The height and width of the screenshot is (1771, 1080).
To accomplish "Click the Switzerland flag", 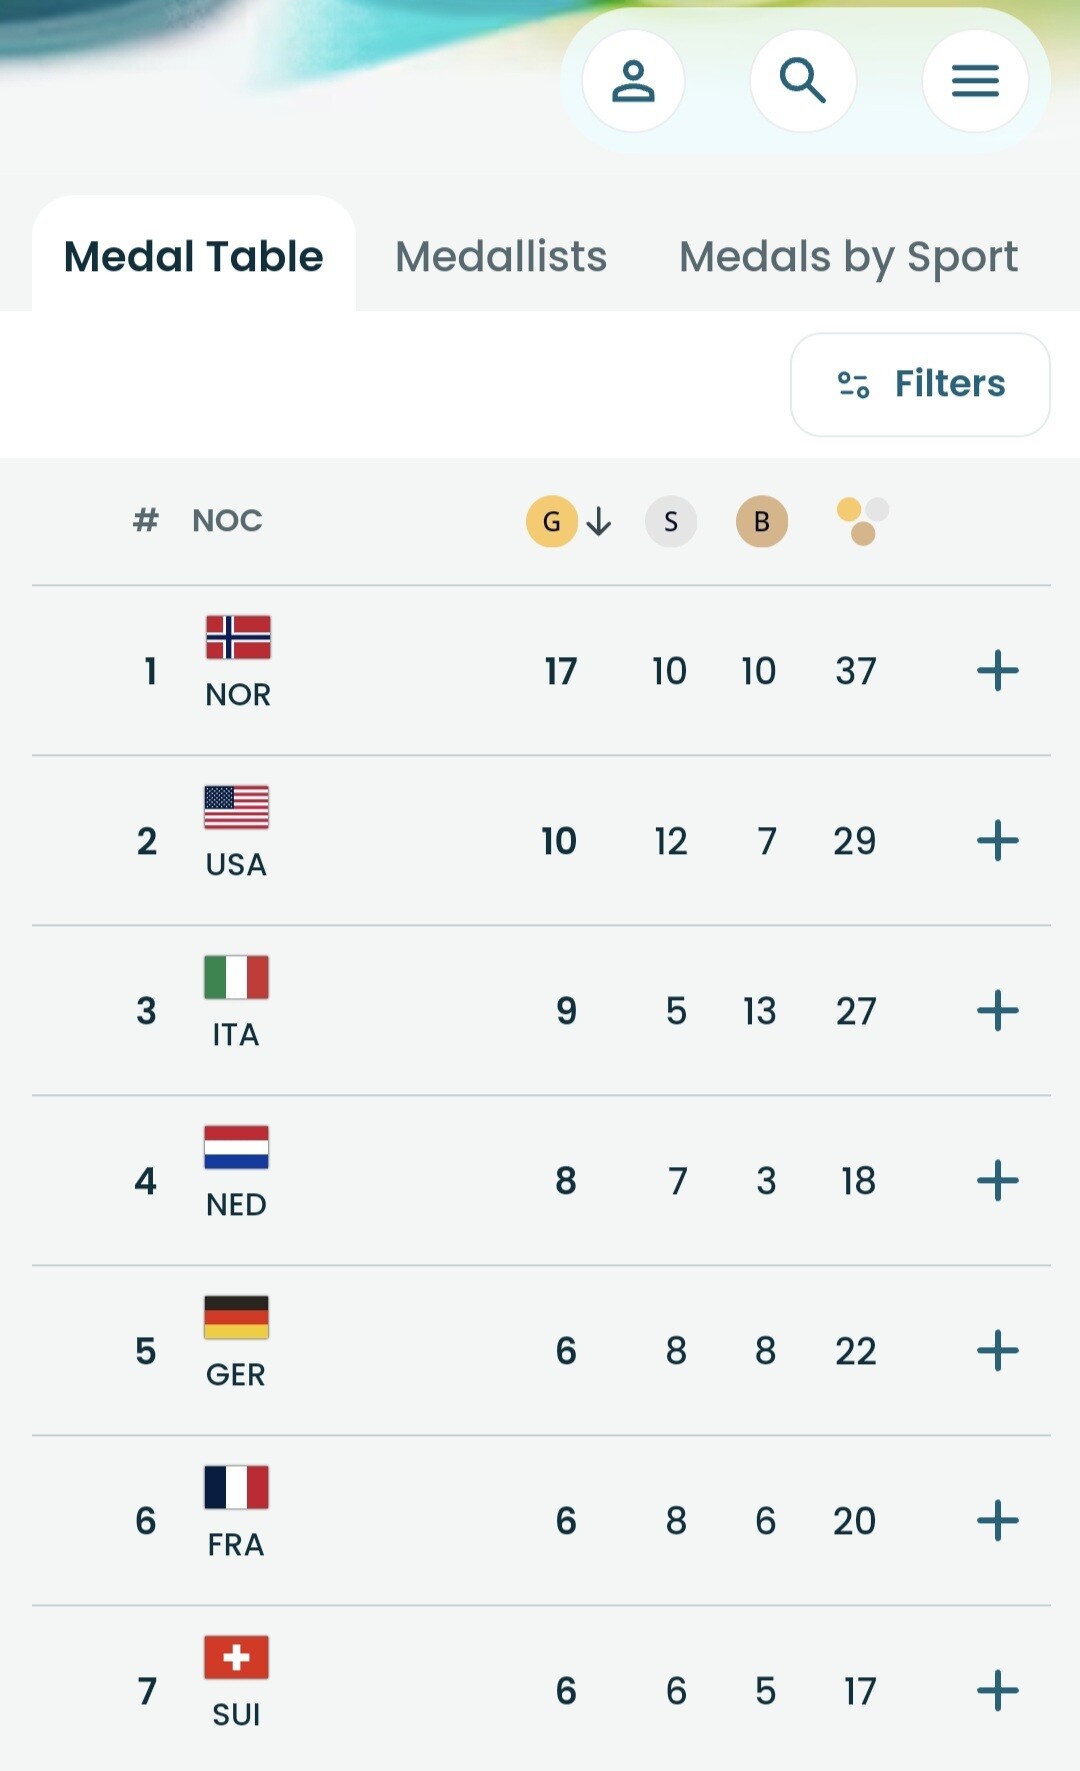I will (x=236, y=1657).
